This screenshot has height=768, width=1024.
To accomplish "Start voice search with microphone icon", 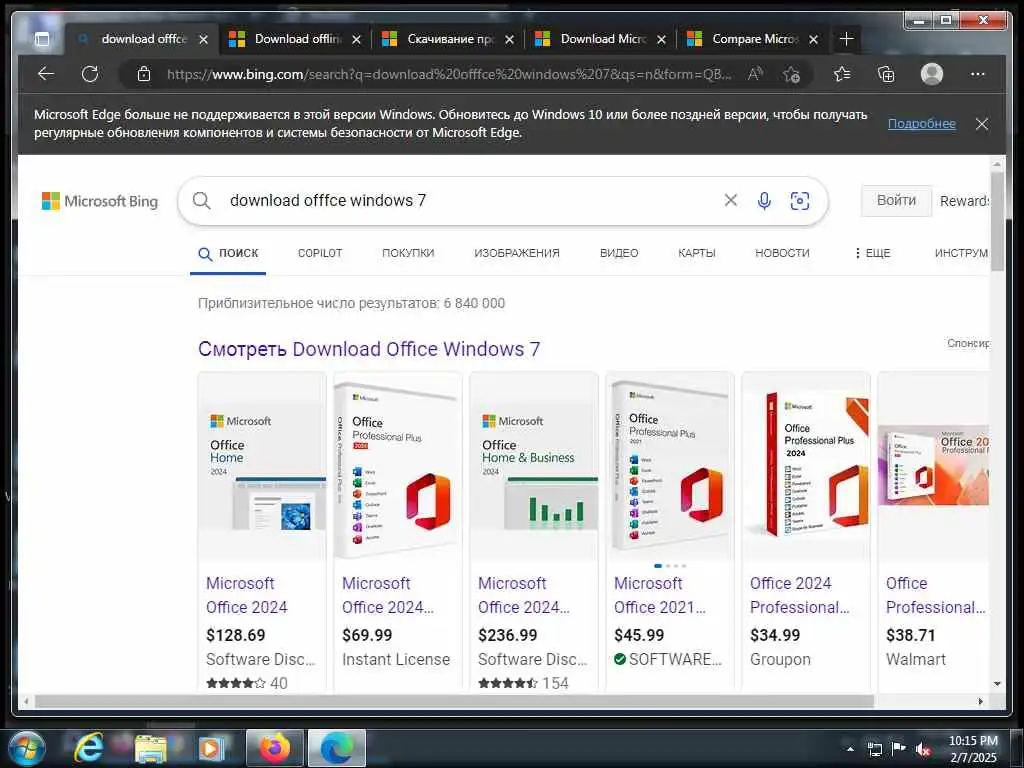I will tap(764, 200).
